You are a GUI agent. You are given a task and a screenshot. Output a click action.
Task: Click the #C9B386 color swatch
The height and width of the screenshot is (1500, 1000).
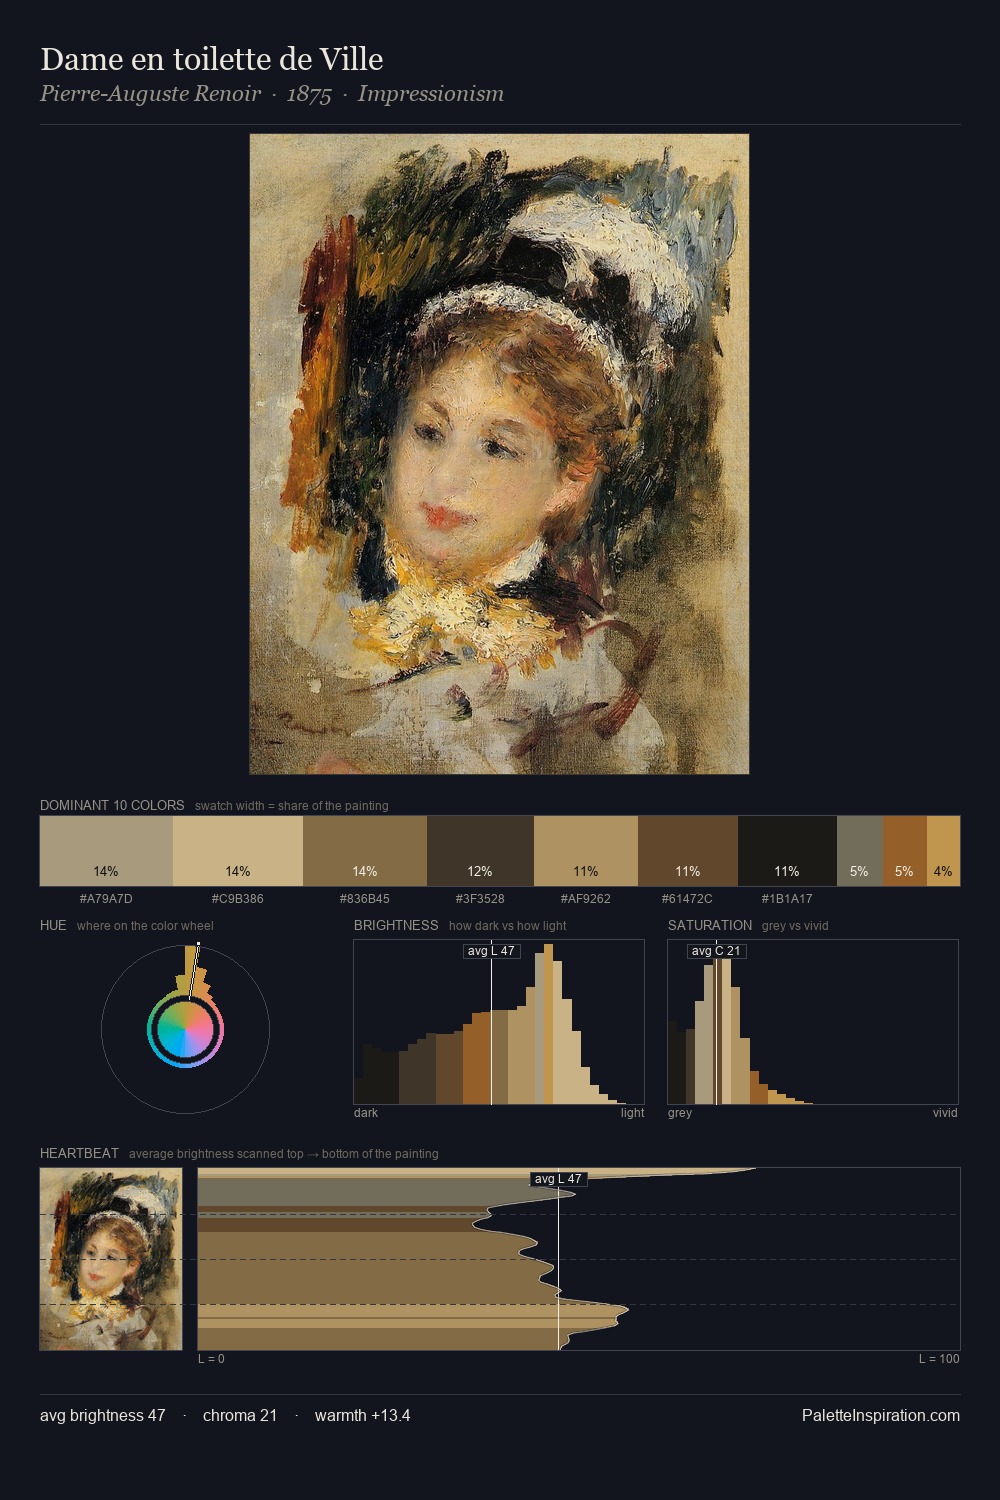[238, 851]
